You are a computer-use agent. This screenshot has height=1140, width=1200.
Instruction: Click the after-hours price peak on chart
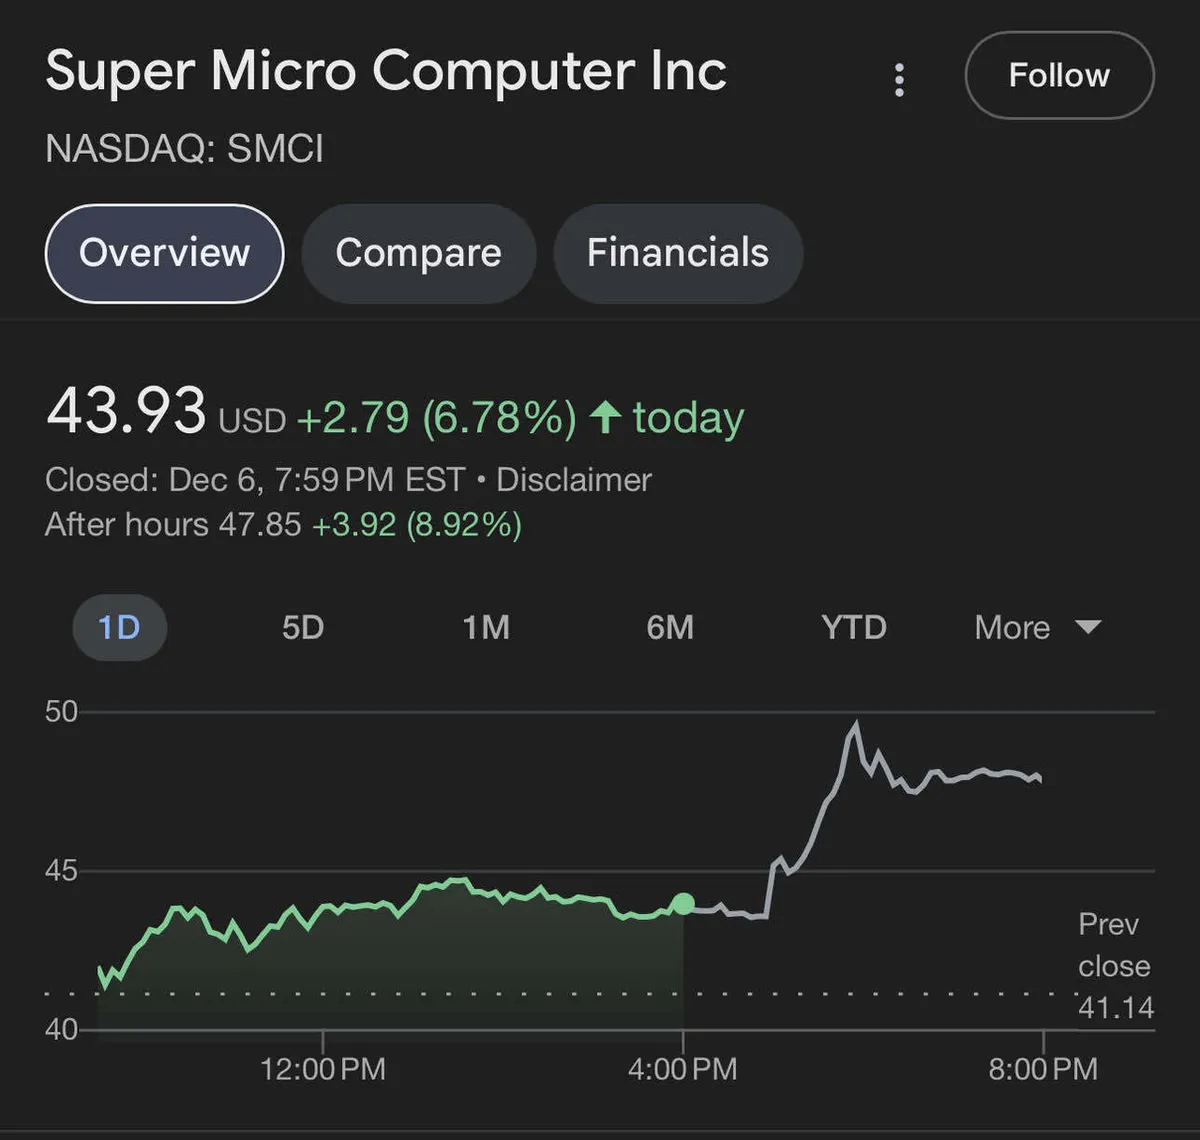856,723
